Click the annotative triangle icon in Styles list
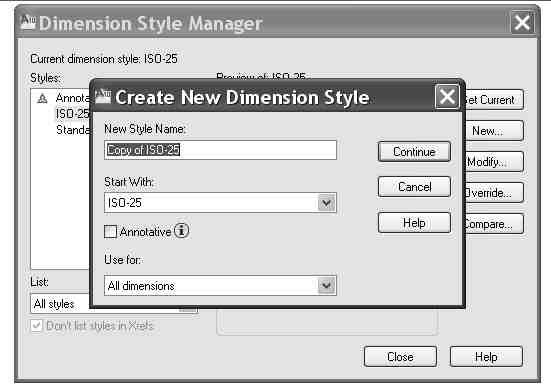The image size is (551, 388). (x=42, y=99)
